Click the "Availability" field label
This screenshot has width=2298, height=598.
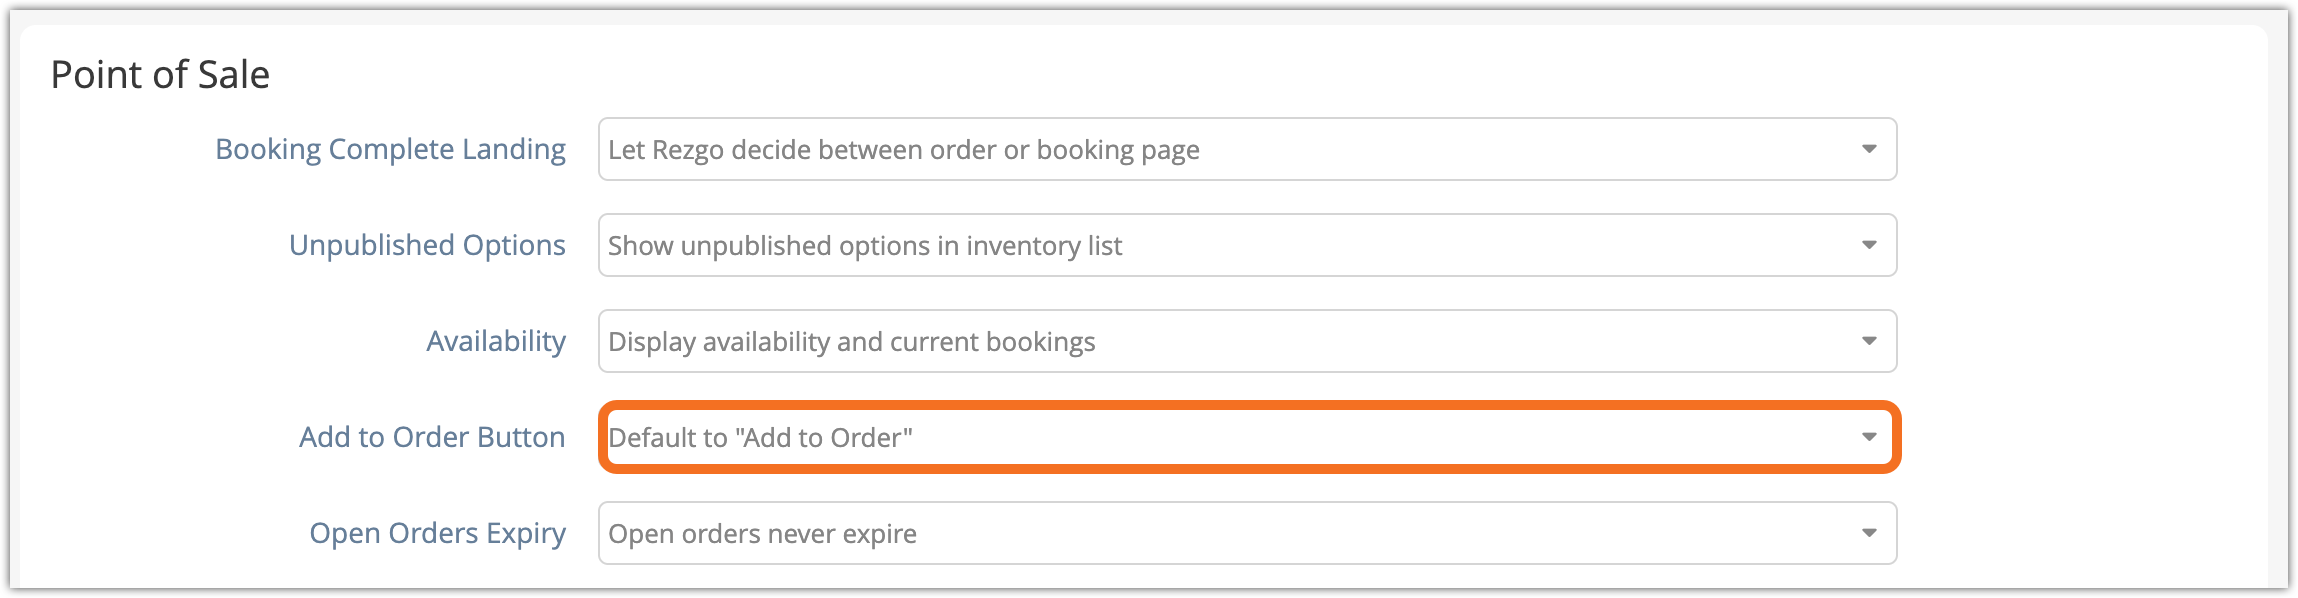496,341
